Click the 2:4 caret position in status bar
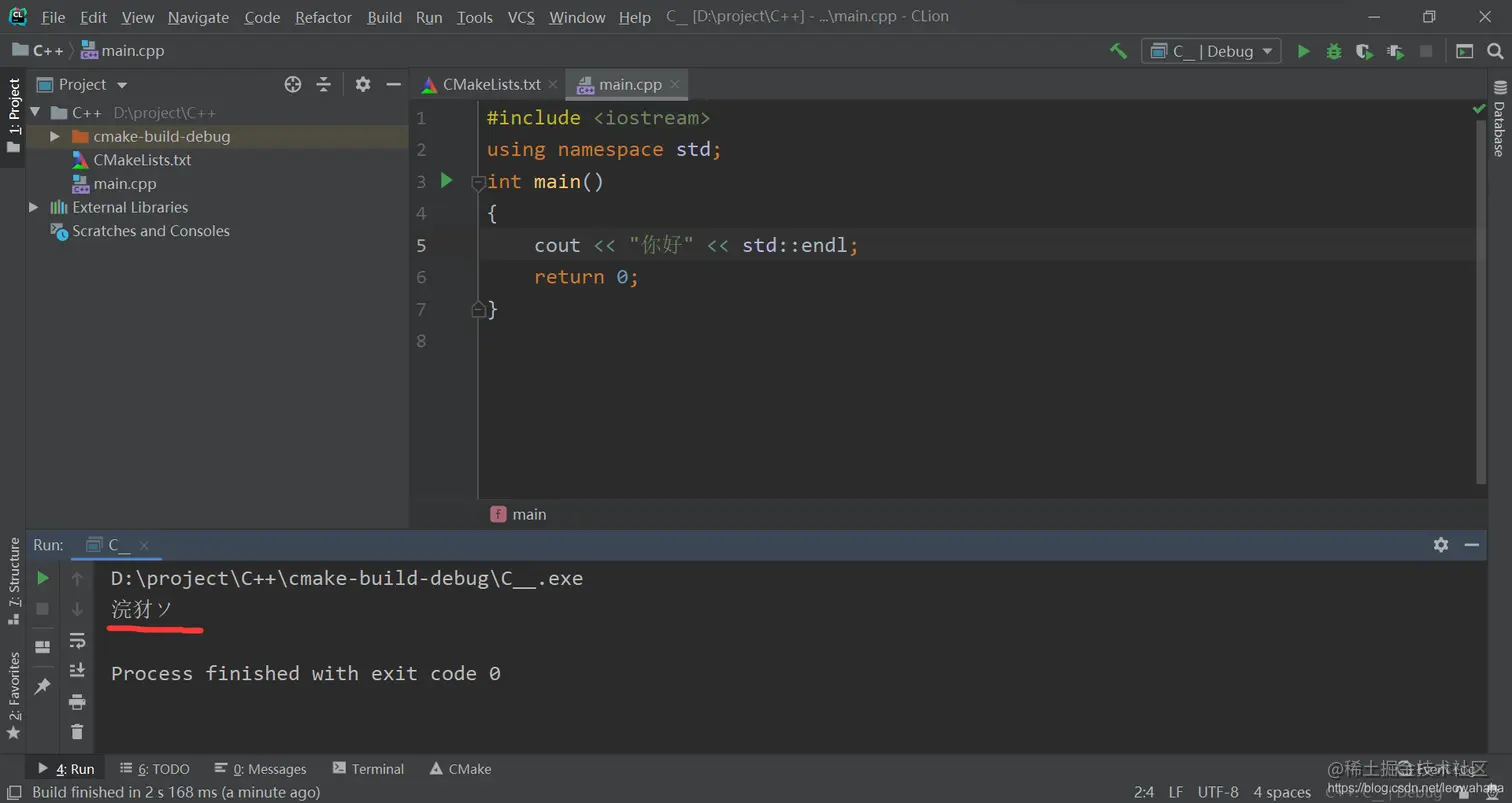The width and height of the screenshot is (1512, 803). pos(1144,792)
